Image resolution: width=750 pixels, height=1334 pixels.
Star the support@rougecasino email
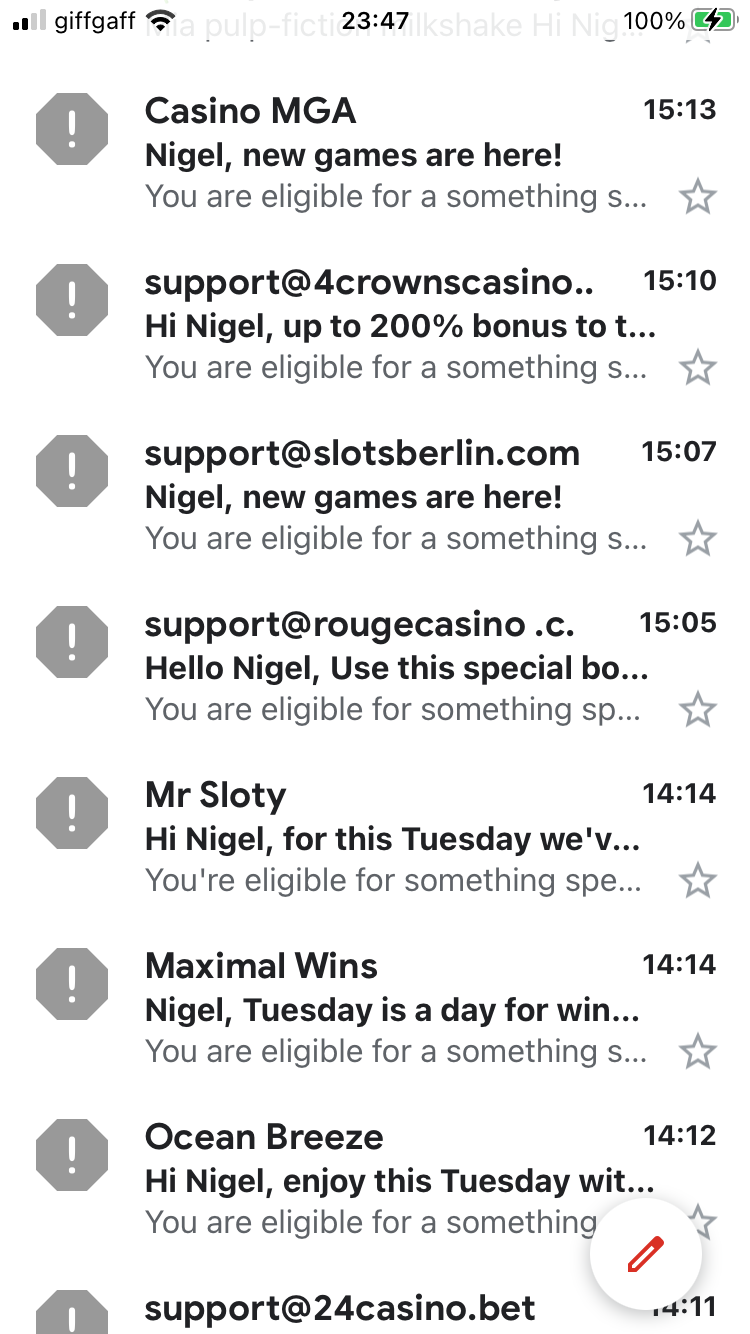[x=697, y=710]
